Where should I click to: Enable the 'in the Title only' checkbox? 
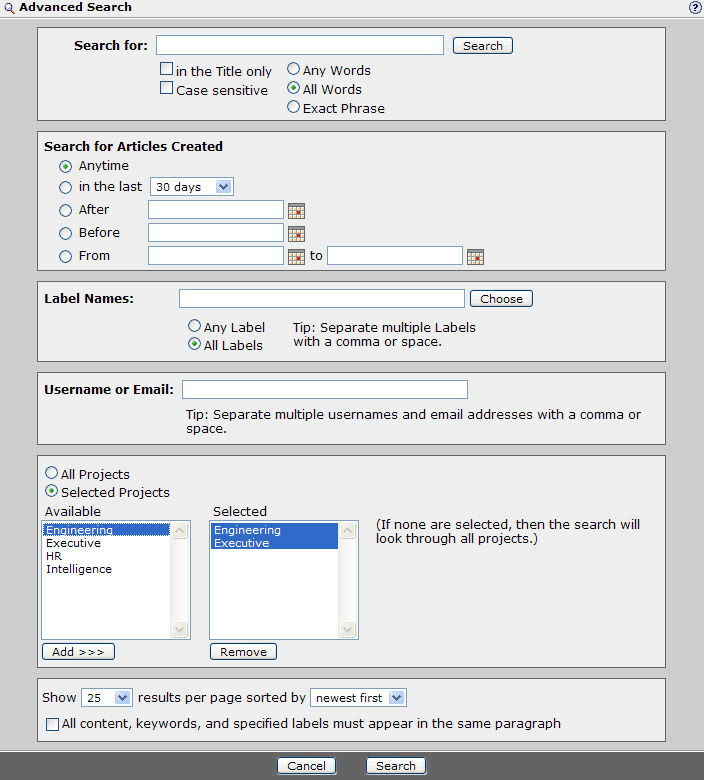[x=167, y=71]
